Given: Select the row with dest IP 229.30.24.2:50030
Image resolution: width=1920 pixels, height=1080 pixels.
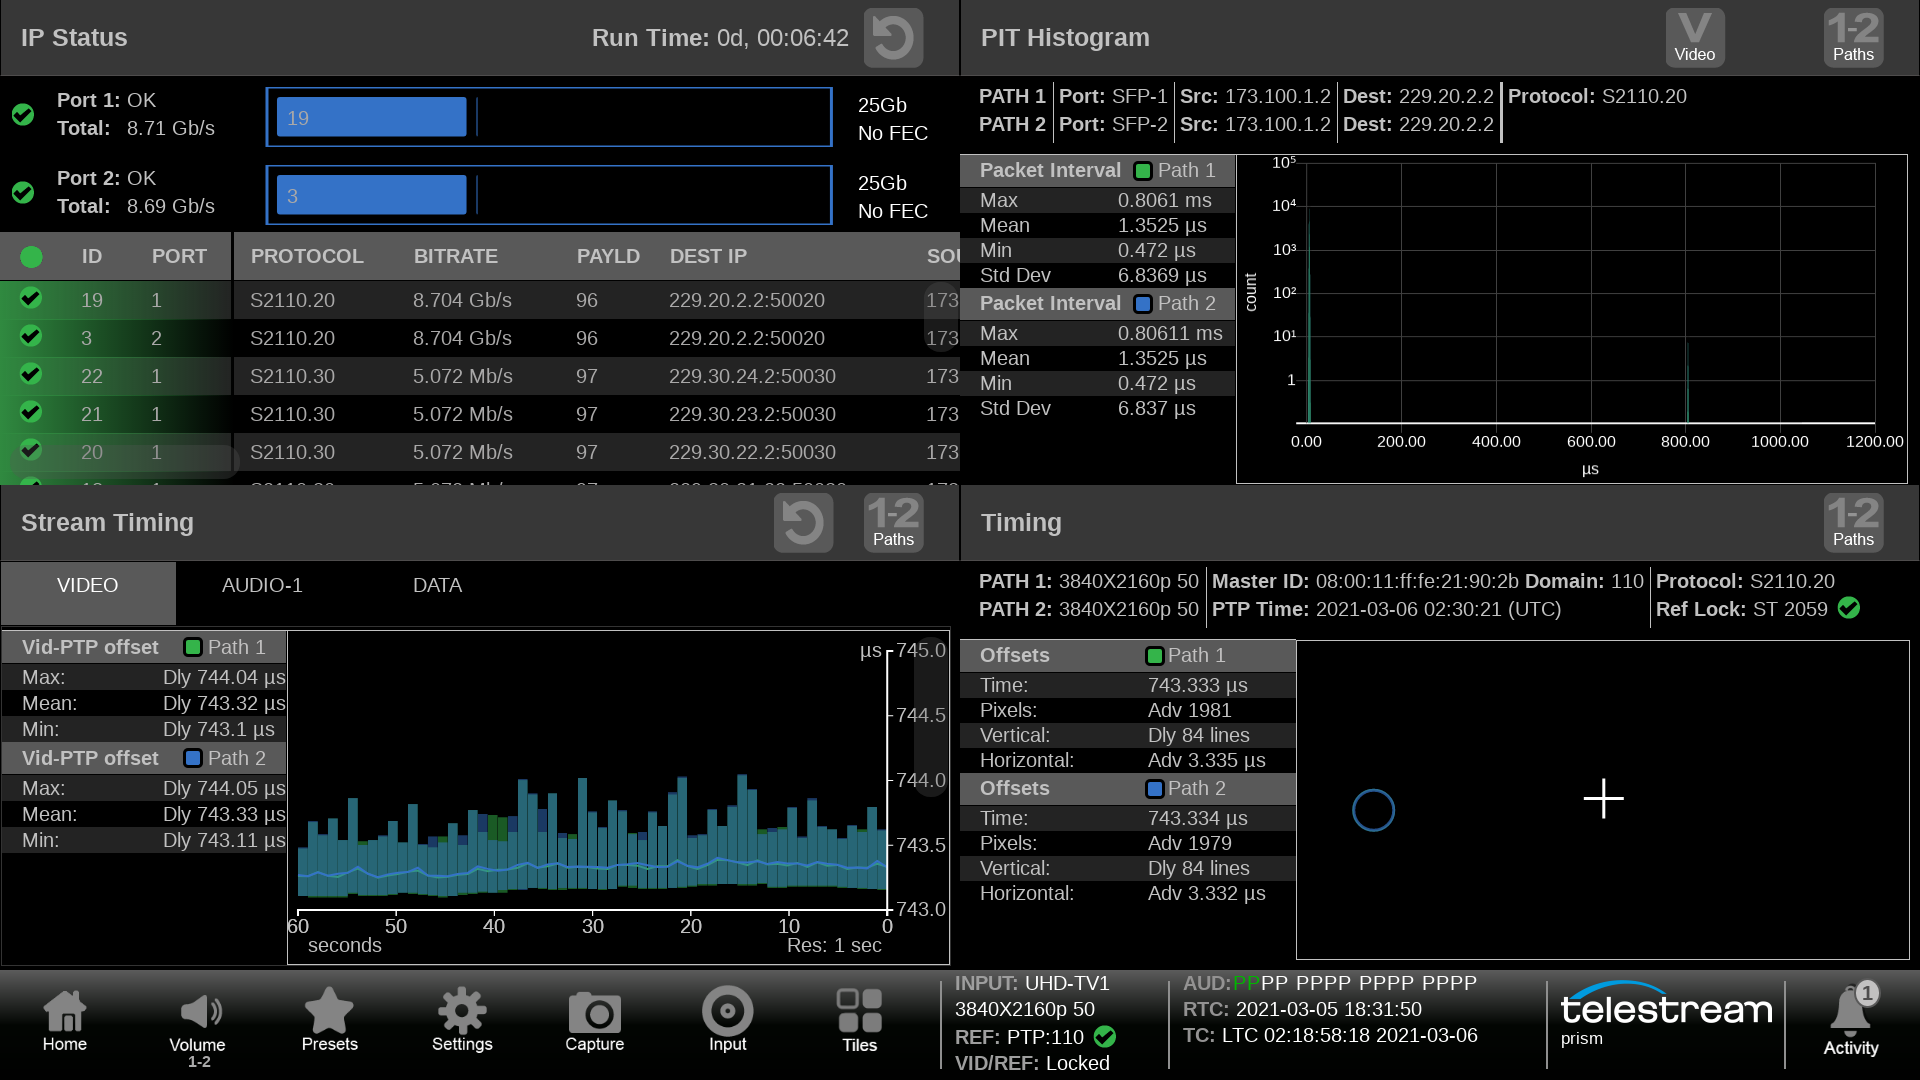Looking at the screenshot, I should (x=480, y=376).
